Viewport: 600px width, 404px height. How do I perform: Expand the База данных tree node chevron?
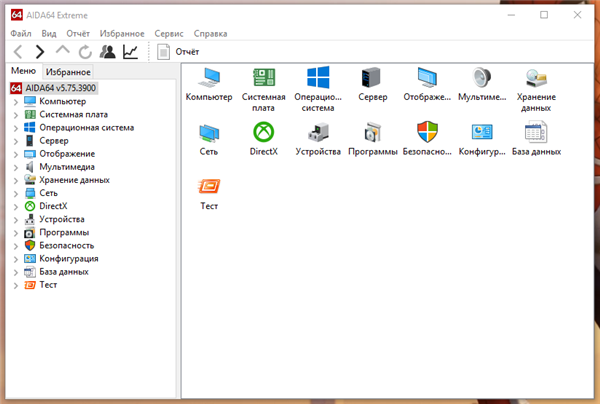pos(15,272)
